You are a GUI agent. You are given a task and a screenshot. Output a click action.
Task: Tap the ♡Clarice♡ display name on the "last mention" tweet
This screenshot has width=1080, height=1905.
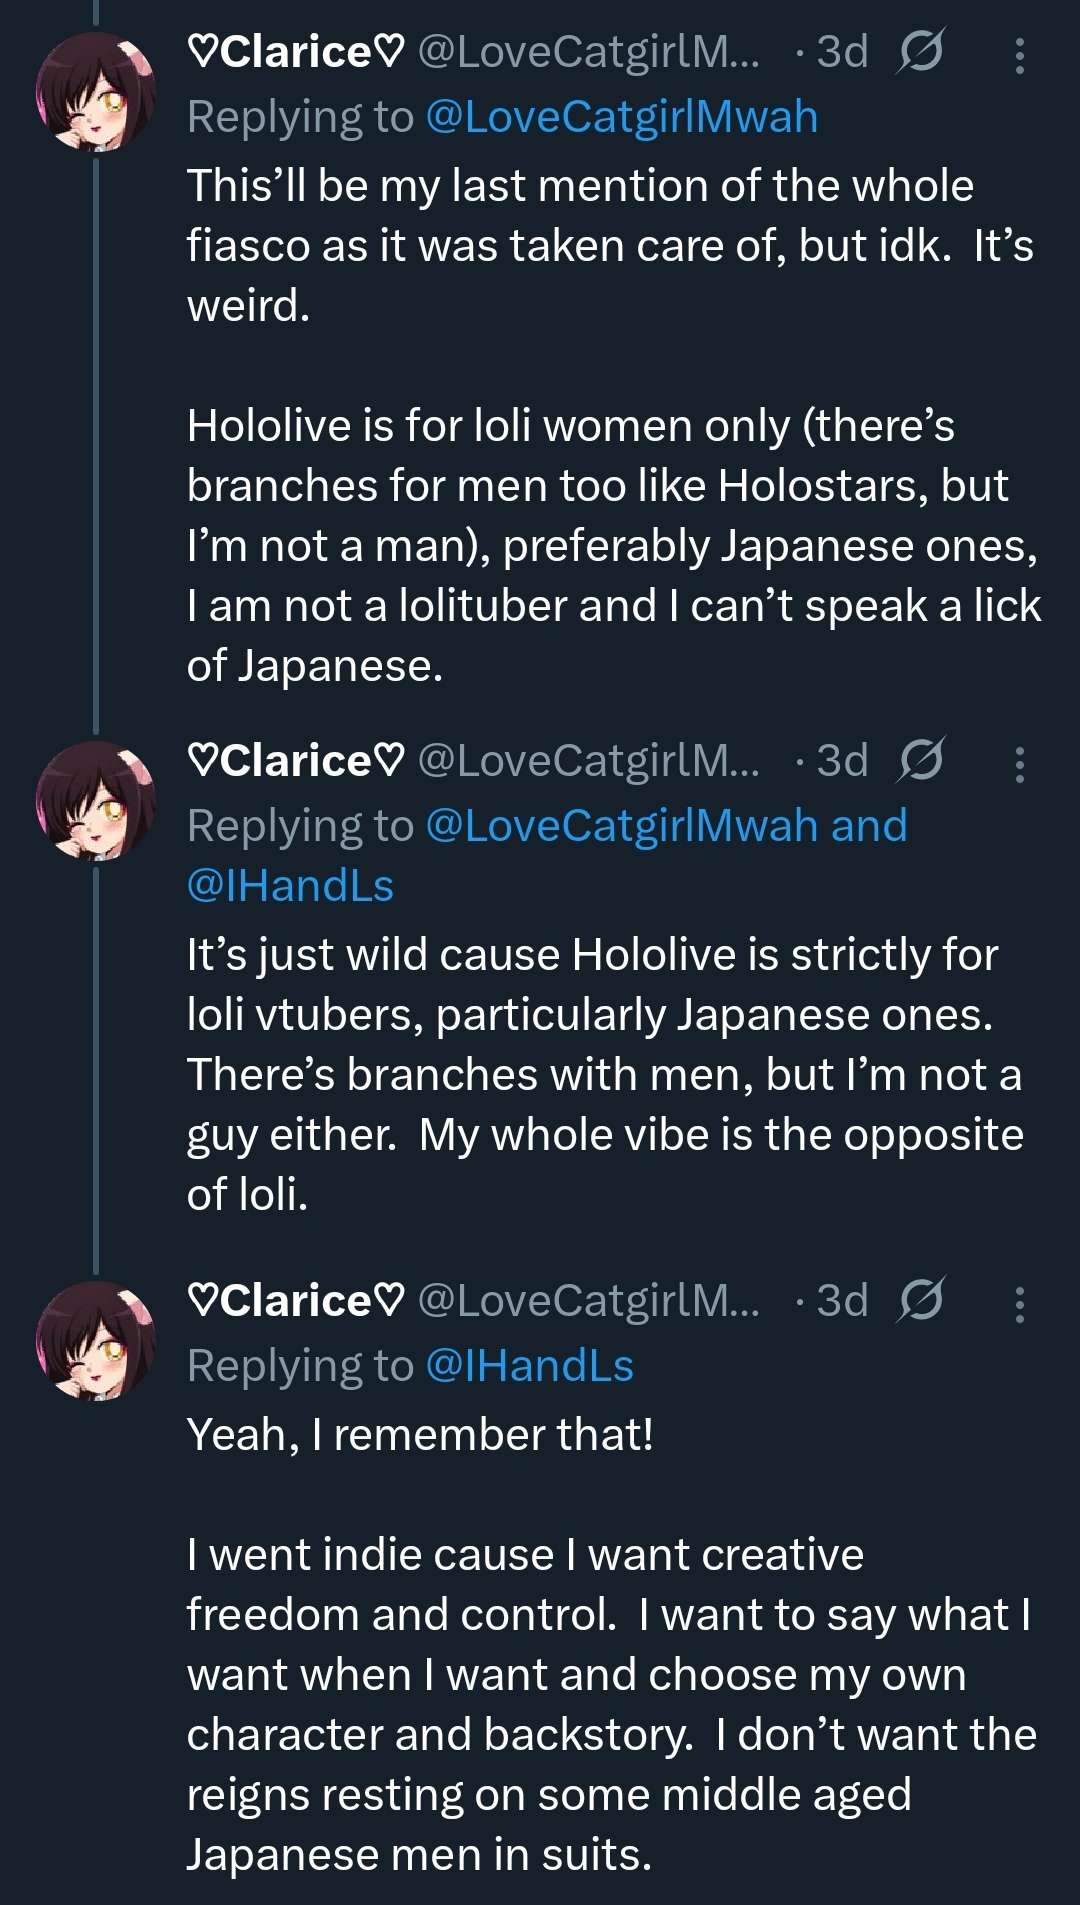296,52
